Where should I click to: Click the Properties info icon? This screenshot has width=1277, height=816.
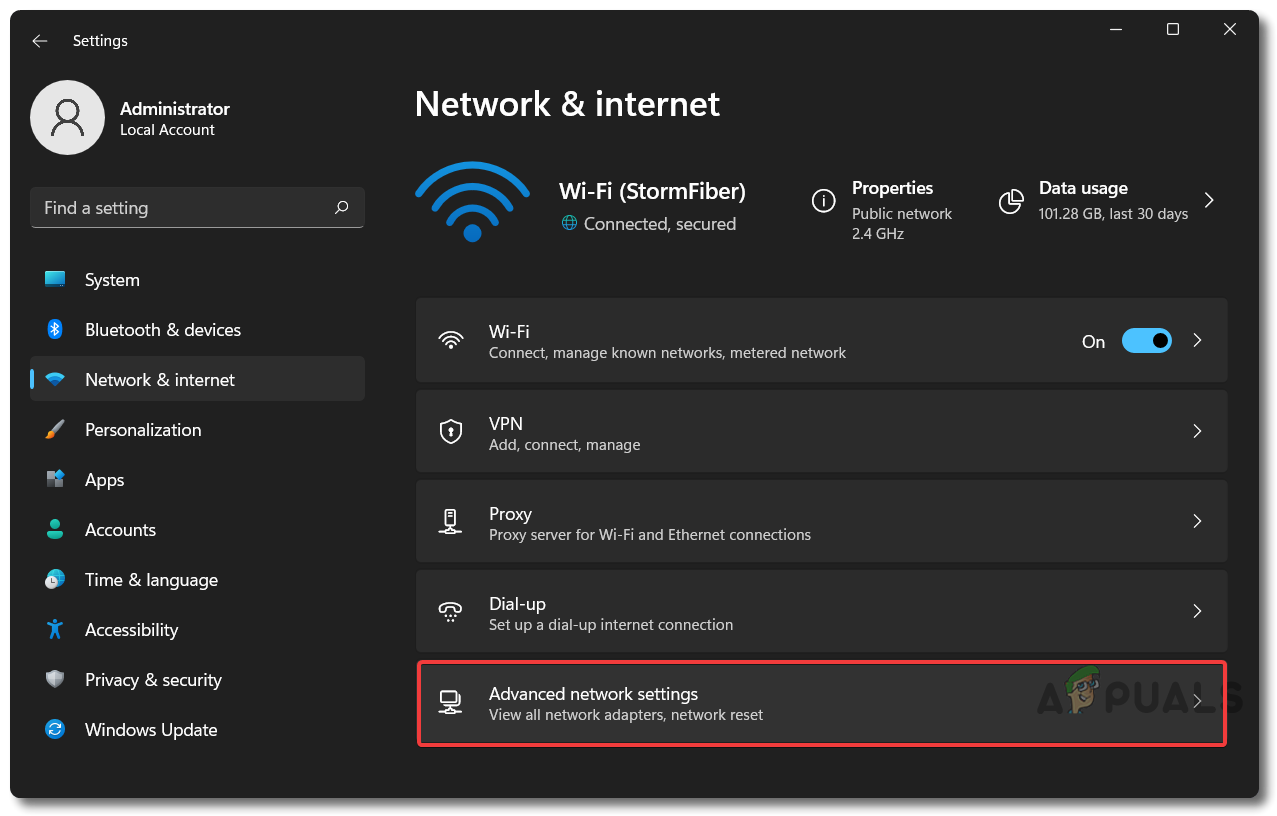pyautogui.click(x=823, y=201)
